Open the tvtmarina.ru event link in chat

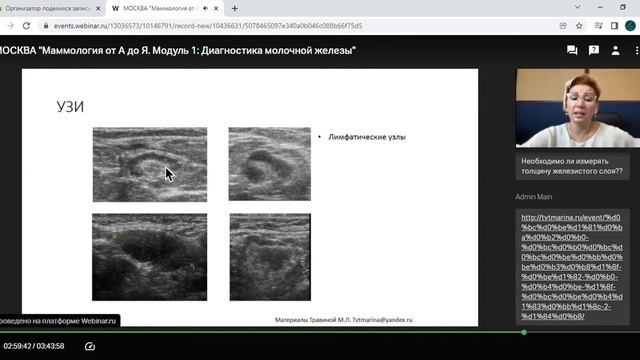[572, 267]
